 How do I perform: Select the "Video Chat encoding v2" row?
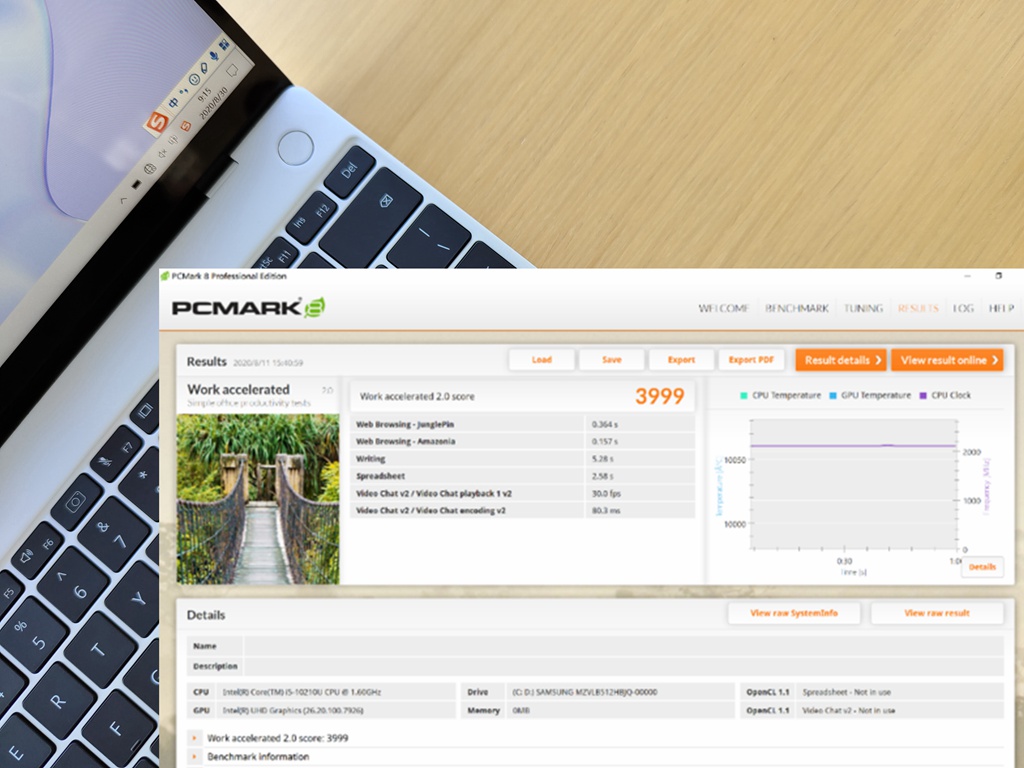coord(522,511)
